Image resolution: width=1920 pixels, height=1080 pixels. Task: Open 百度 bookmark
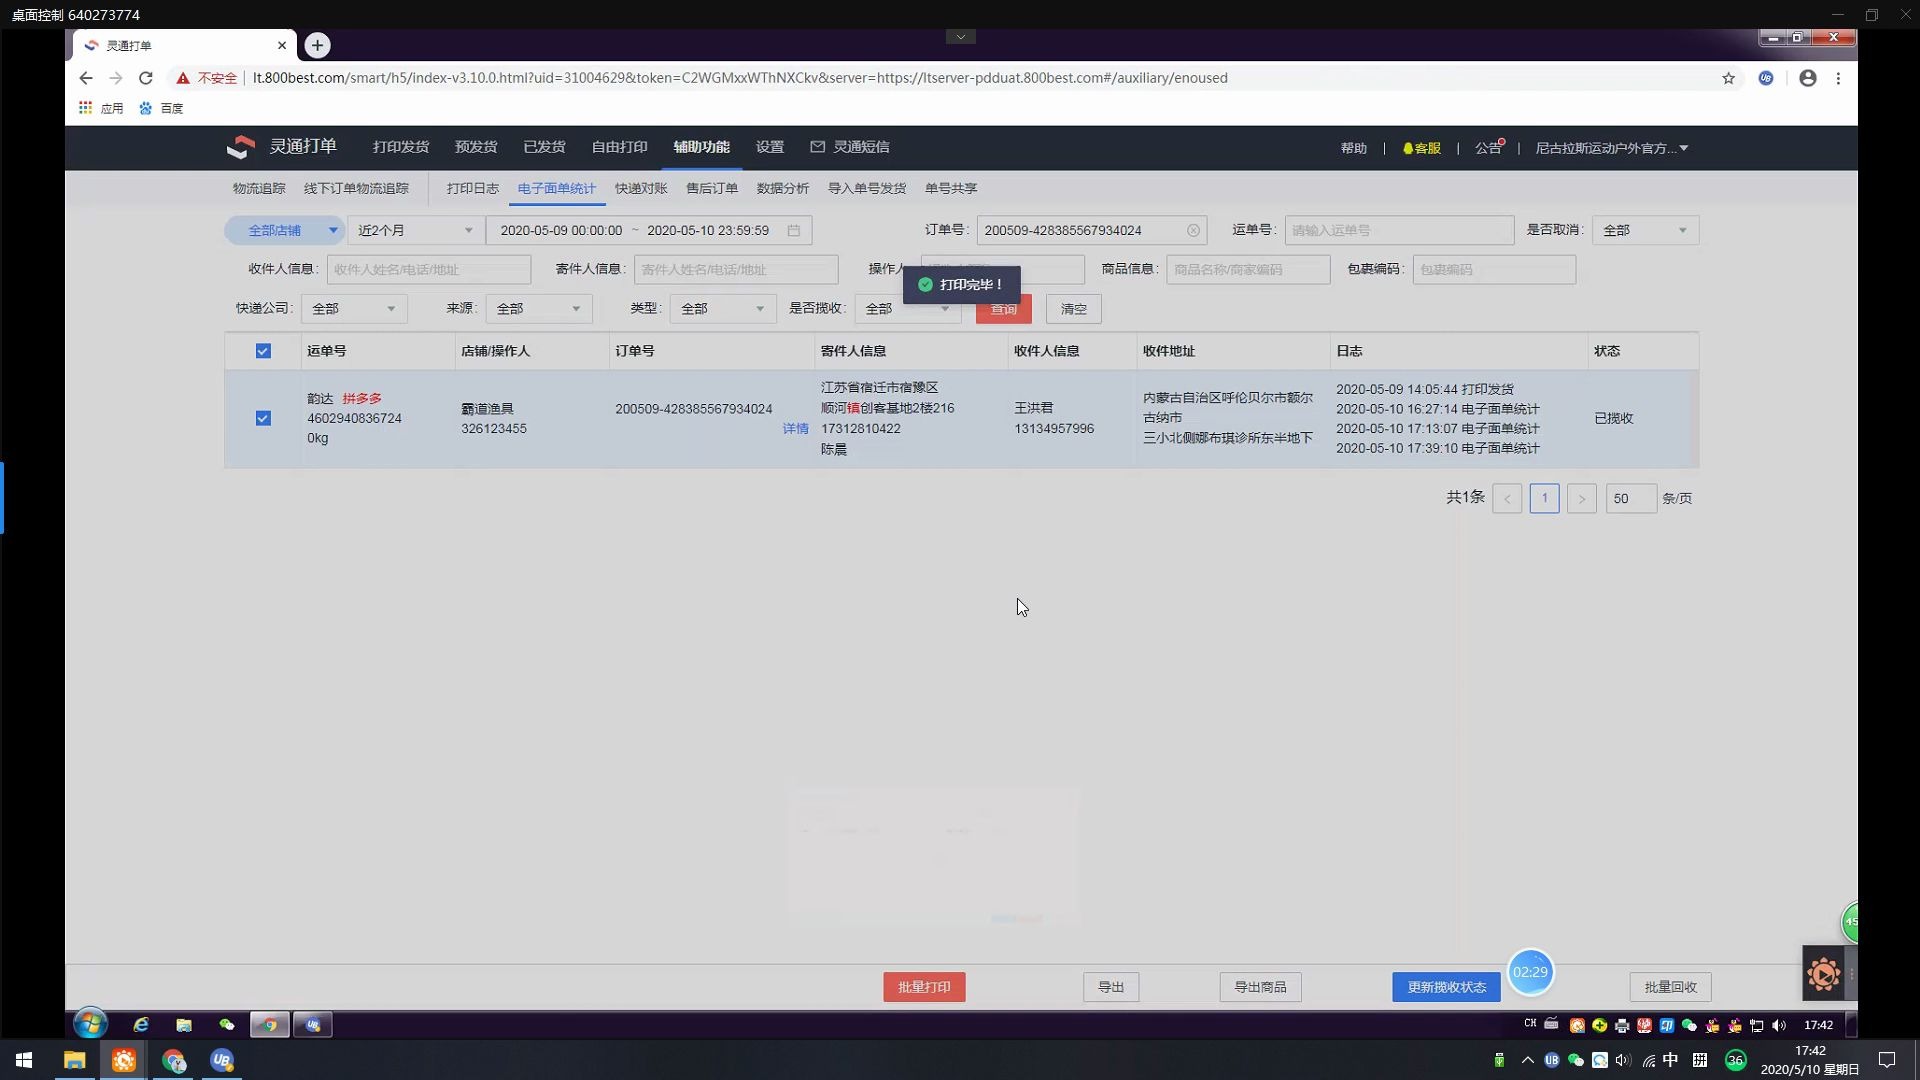click(x=161, y=108)
